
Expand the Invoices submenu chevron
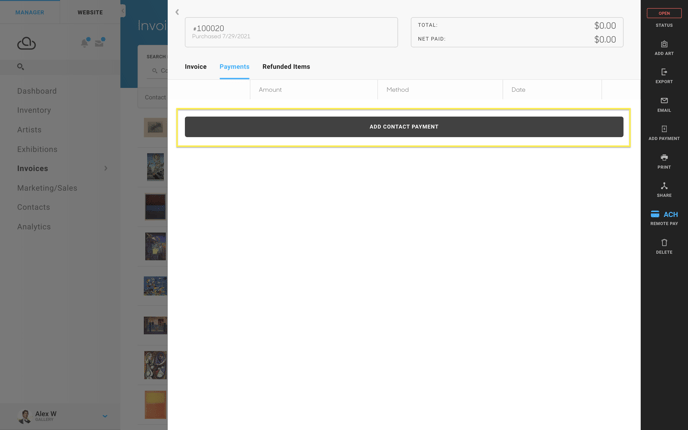pos(106,168)
